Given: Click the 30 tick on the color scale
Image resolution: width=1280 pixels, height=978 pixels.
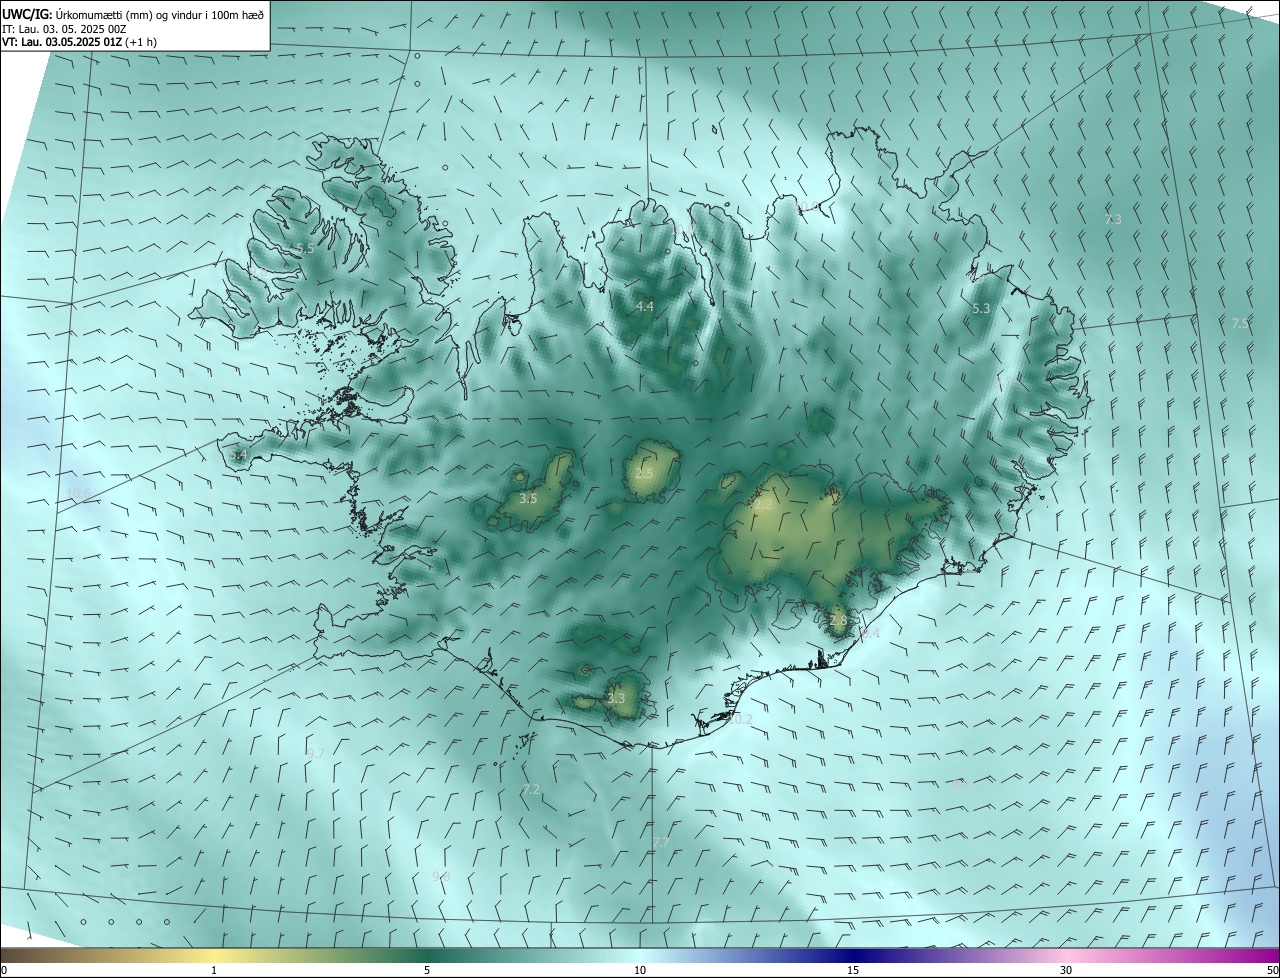Looking at the screenshot, I should [1066, 970].
